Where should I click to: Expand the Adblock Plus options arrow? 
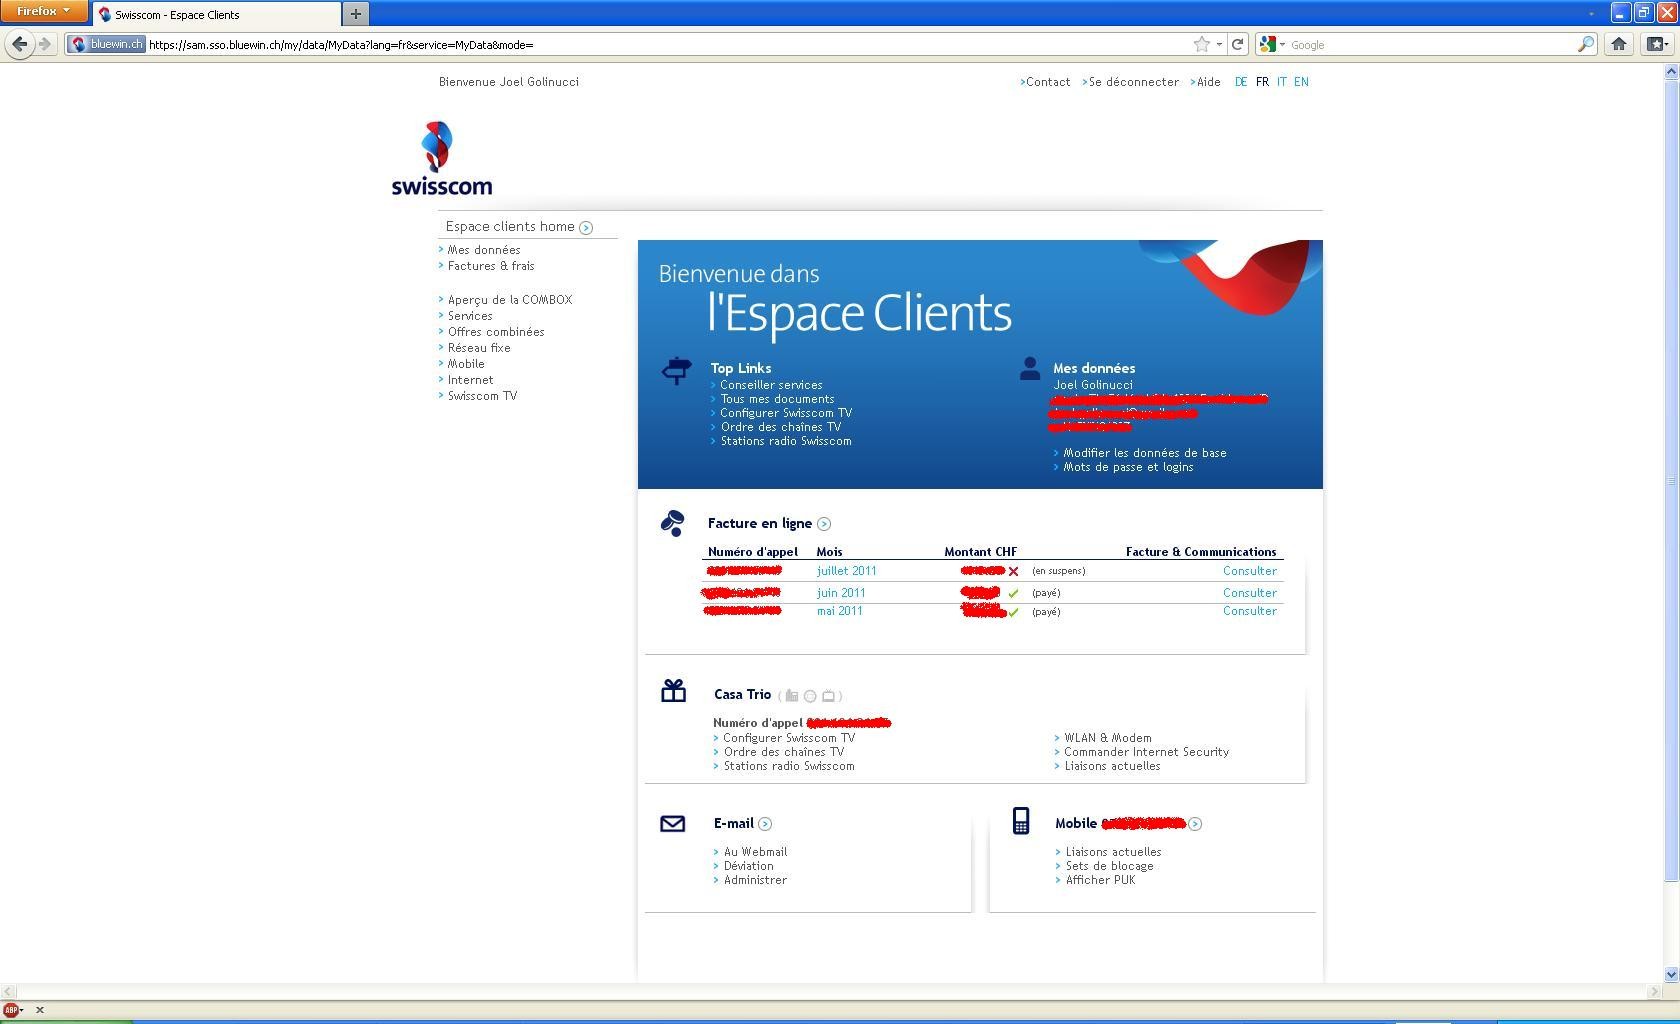tap(24, 1011)
